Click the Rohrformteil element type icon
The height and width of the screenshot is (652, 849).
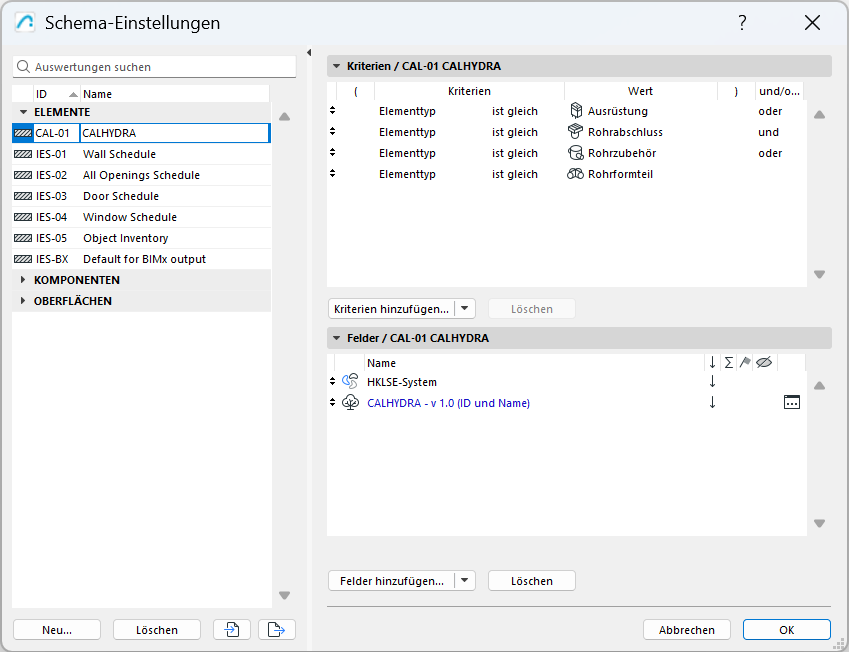pos(575,174)
